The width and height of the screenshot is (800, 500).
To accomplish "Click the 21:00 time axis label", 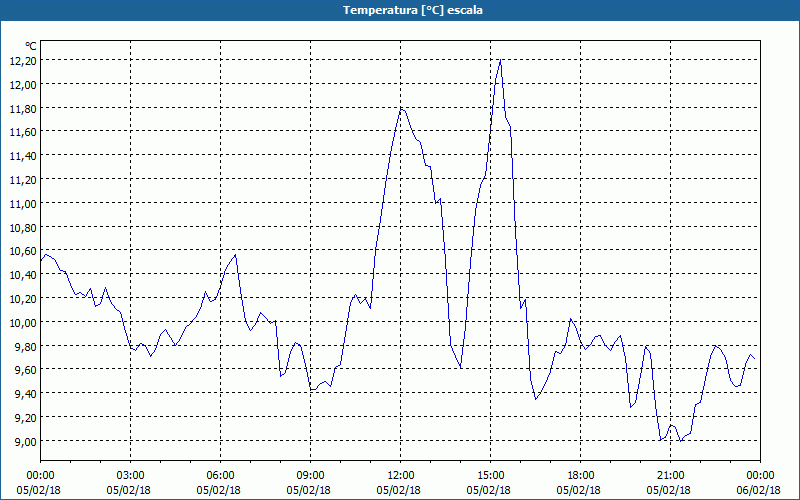I will tap(670, 476).
